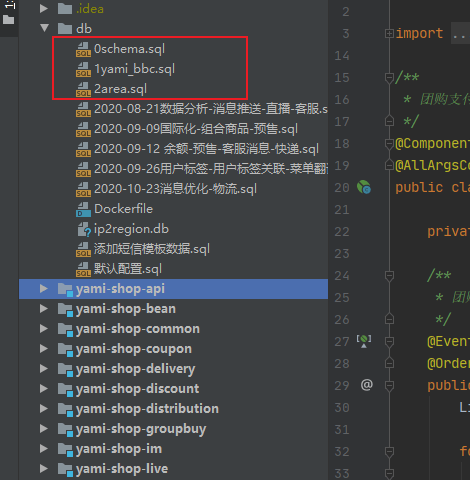Image resolution: width=470 pixels, height=480 pixels.
Task: Click the SQL icon of 0schema.sql
Action: tap(83, 49)
